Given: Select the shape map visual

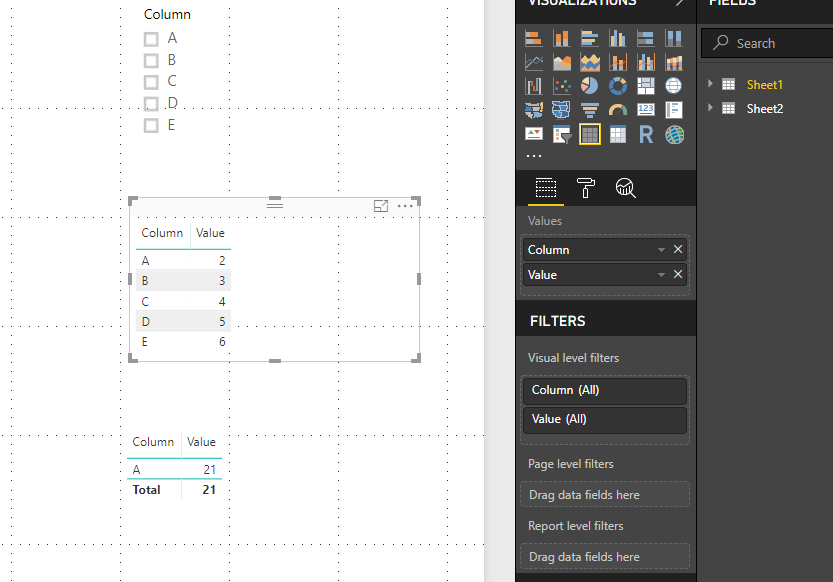Looking at the screenshot, I should [x=562, y=110].
